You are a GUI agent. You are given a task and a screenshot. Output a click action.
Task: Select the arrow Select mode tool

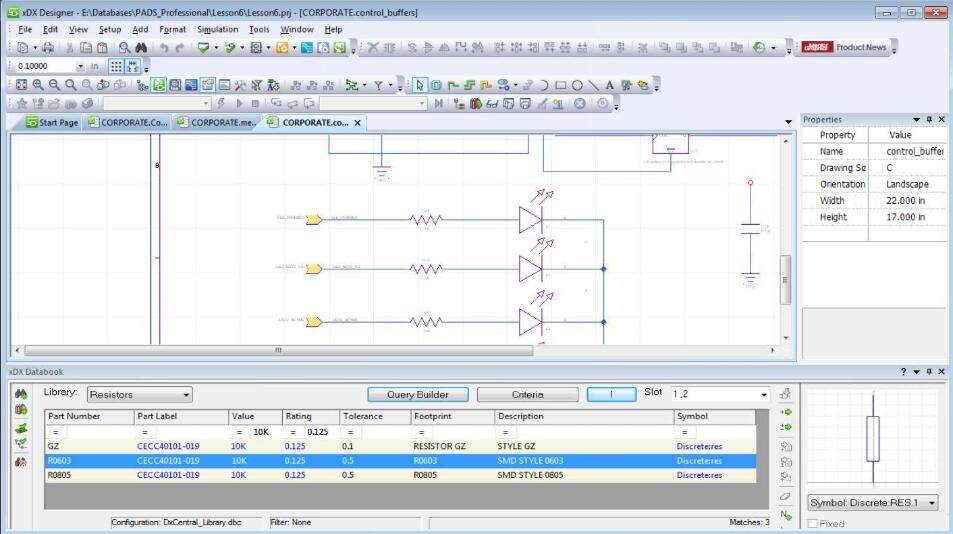[x=419, y=85]
